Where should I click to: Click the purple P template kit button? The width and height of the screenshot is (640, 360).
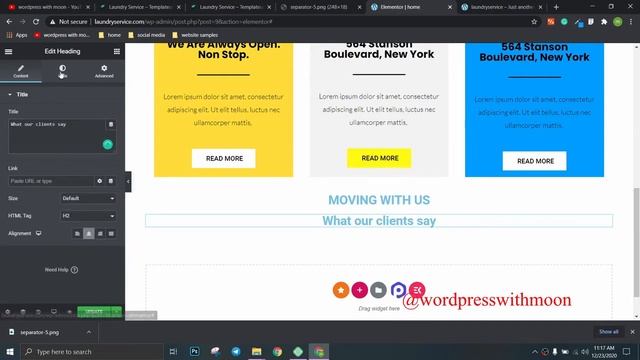[x=398, y=290]
